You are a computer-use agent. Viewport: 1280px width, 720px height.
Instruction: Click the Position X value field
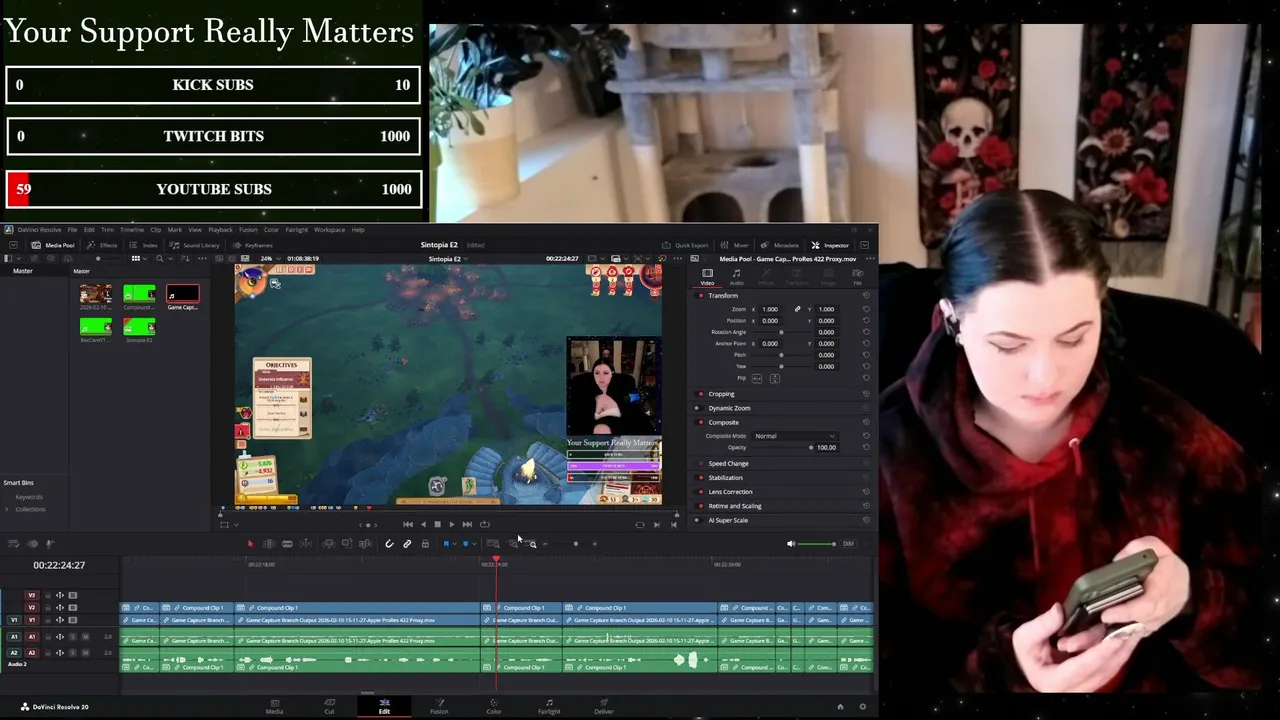[770, 321]
